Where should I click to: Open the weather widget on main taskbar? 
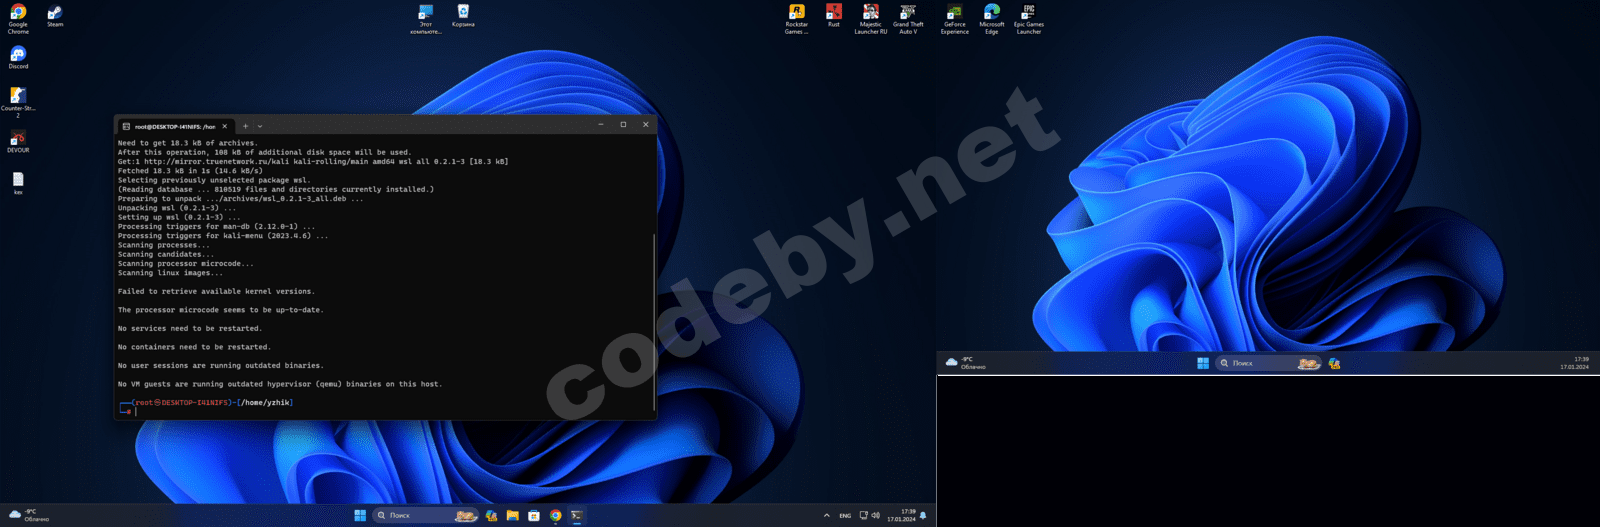28,515
